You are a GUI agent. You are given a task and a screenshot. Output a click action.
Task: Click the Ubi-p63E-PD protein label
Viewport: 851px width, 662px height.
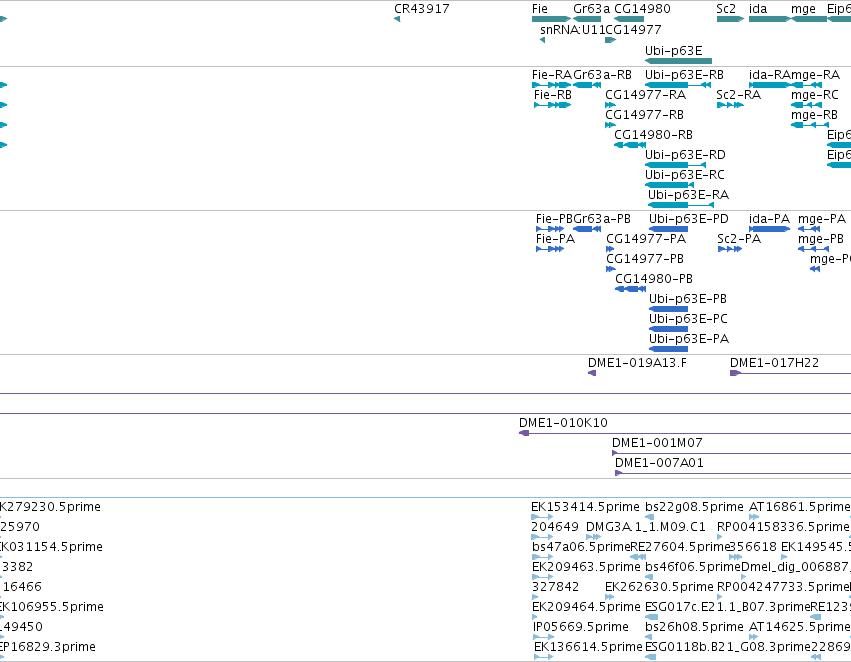click(x=689, y=219)
